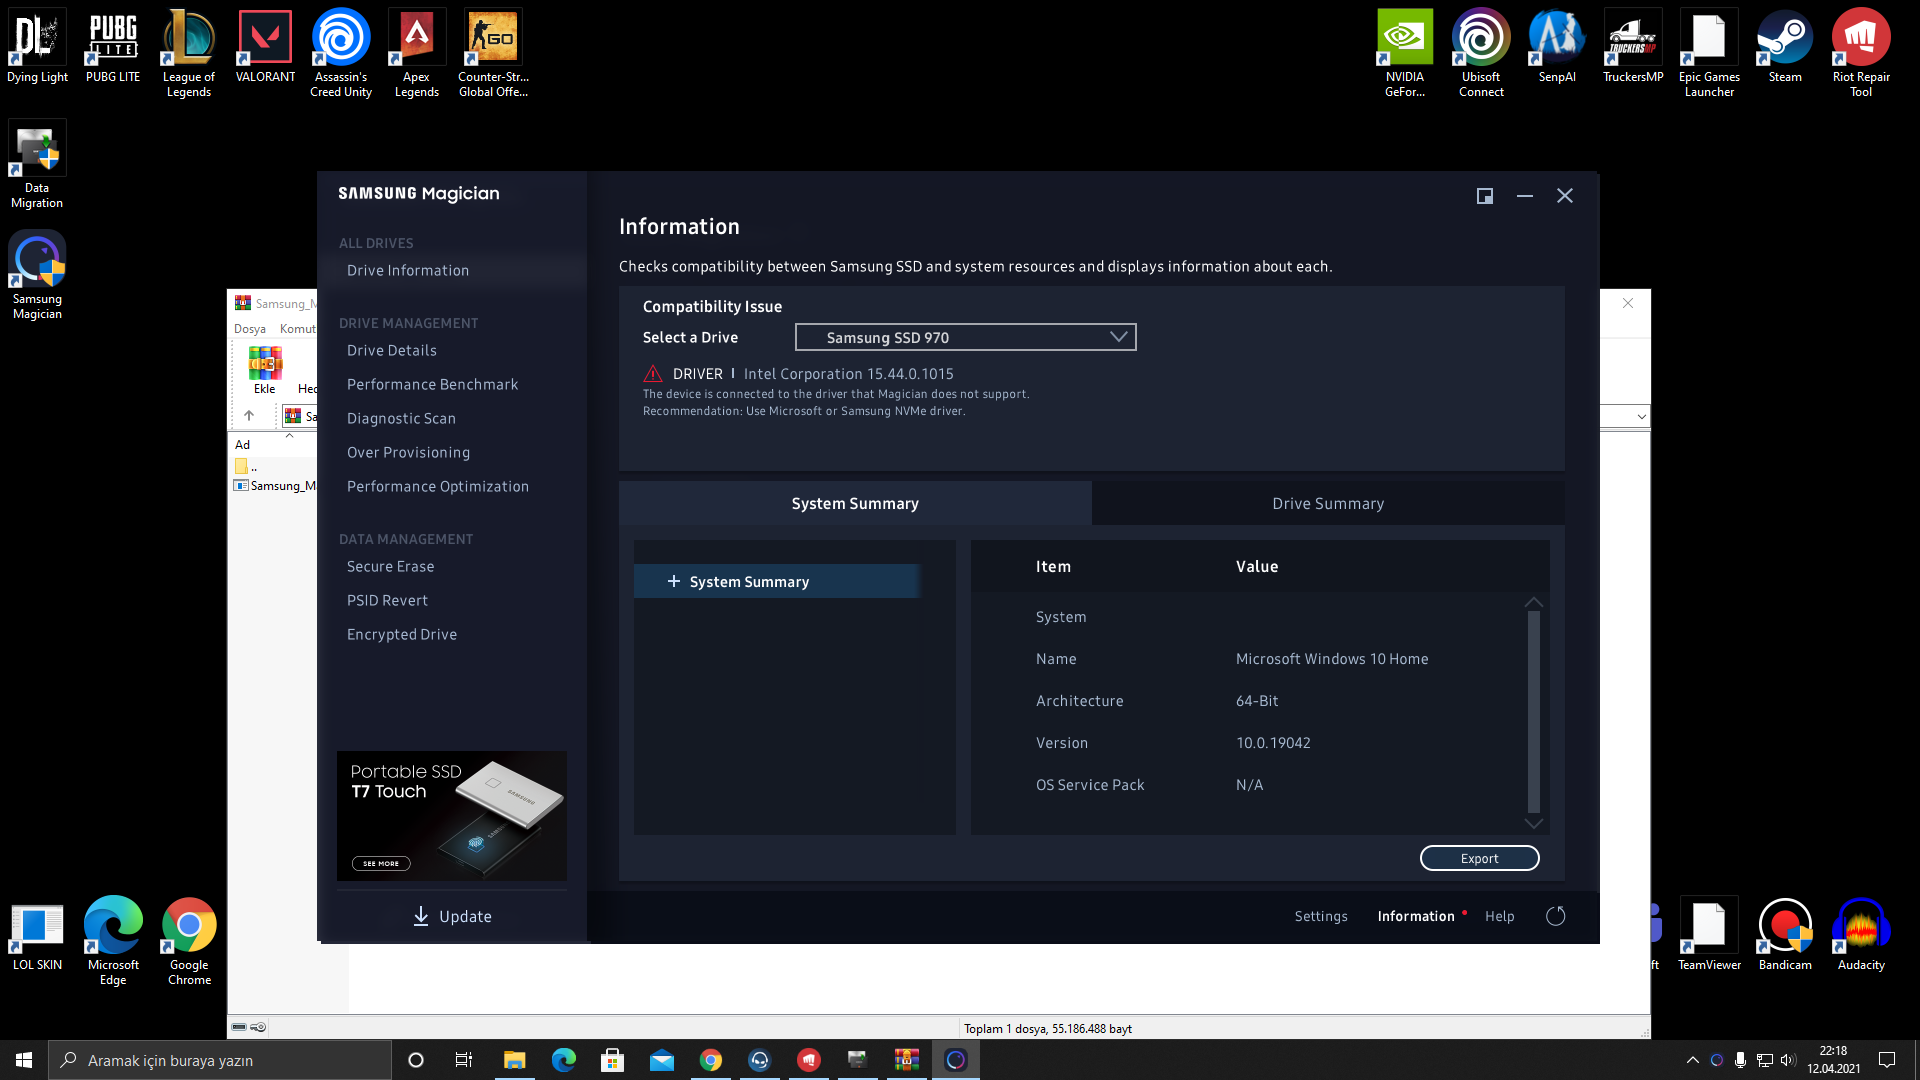Select PSID Revert in sidebar
Image resolution: width=1920 pixels, height=1080 pixels.
click(x=387, y=600)
